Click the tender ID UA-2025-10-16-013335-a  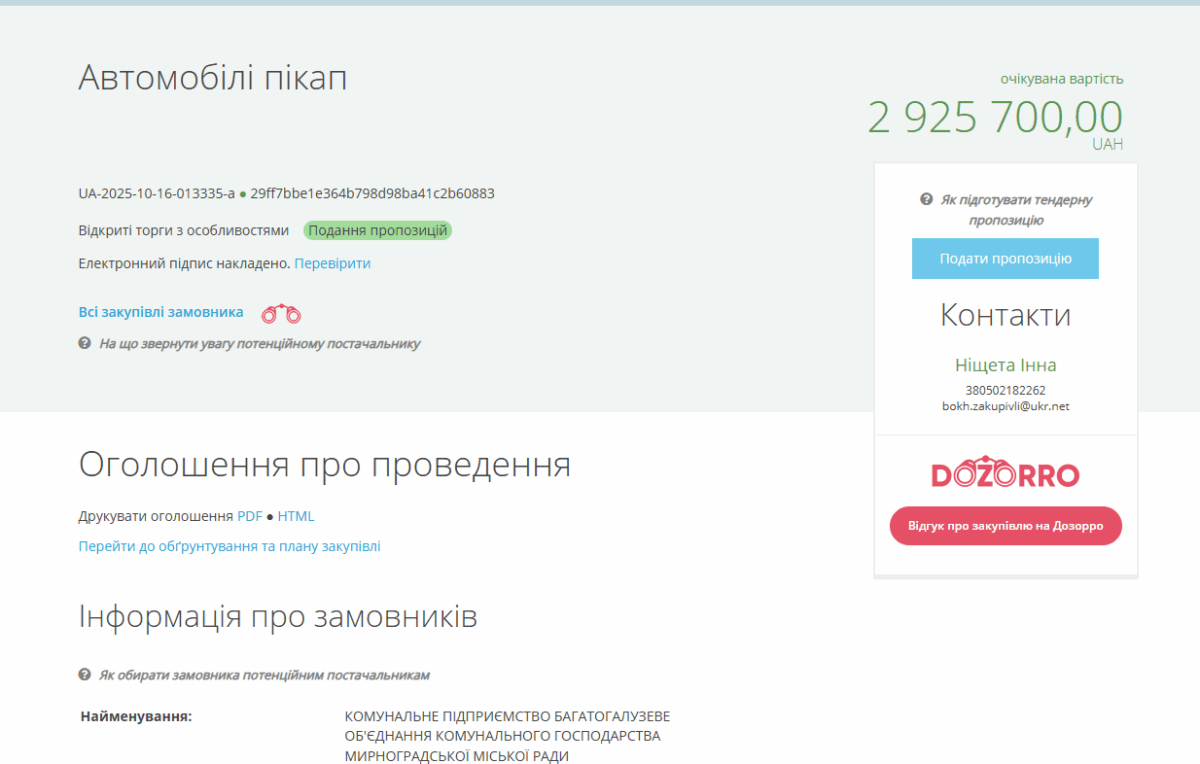[157, 193]
